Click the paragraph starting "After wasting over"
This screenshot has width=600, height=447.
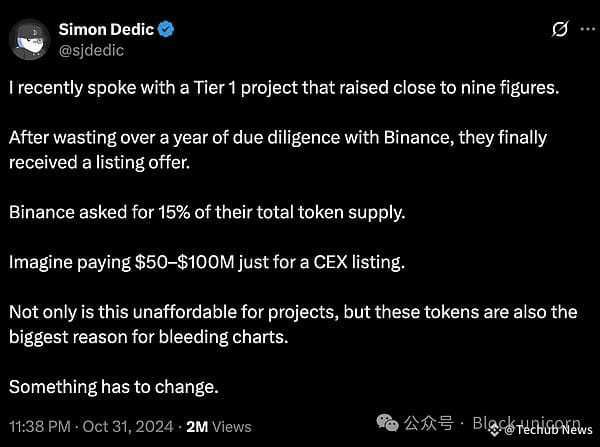(x=278, y=150)
